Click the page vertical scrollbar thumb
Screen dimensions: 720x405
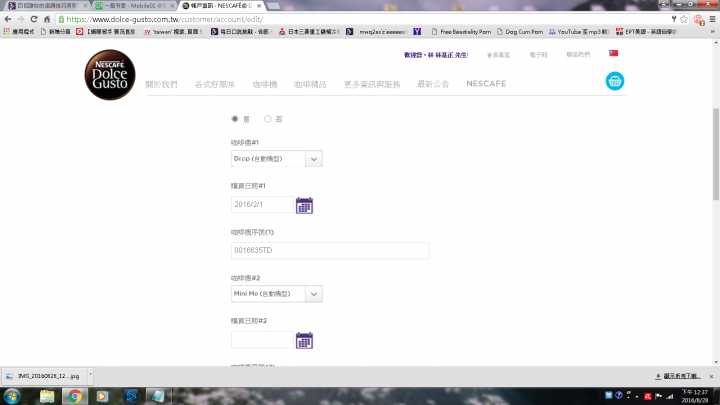(x=716, y=154)
